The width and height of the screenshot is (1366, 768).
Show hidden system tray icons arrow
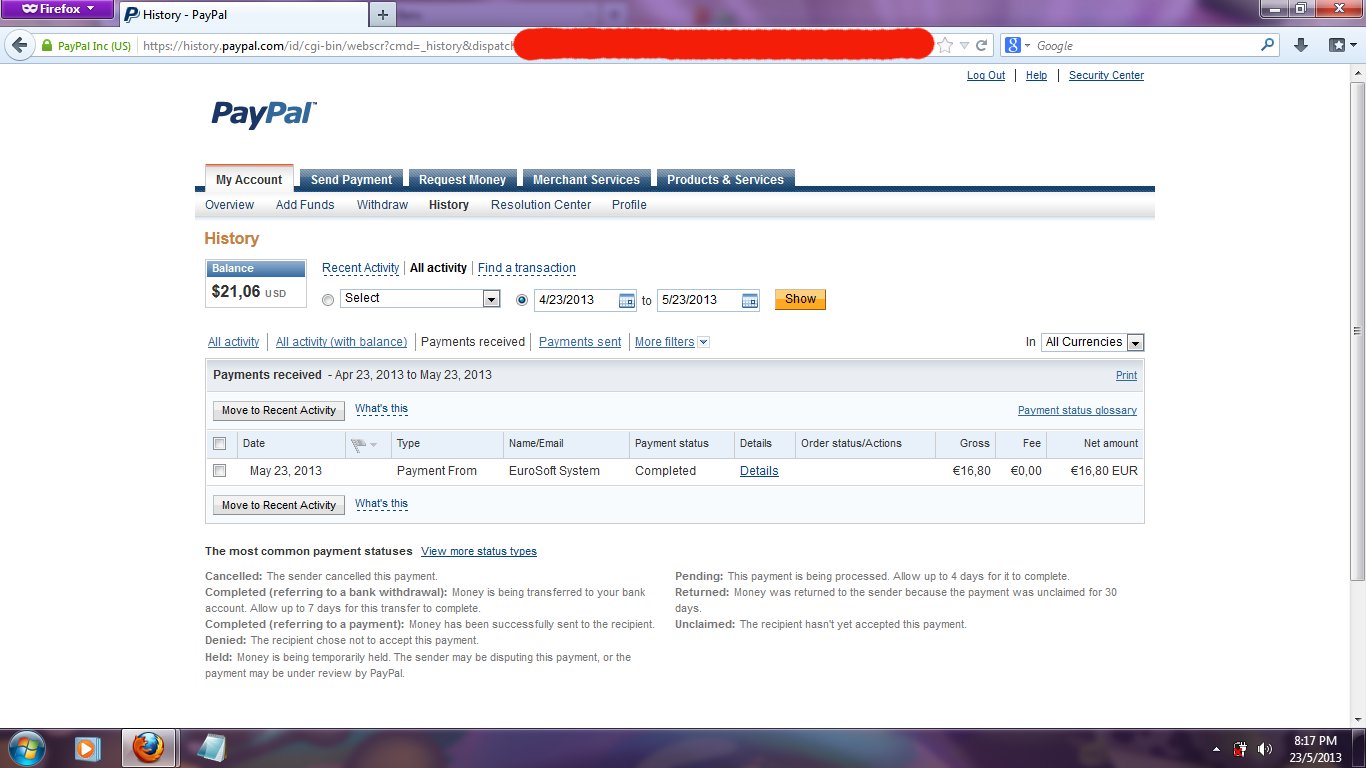coord(1216,748)
